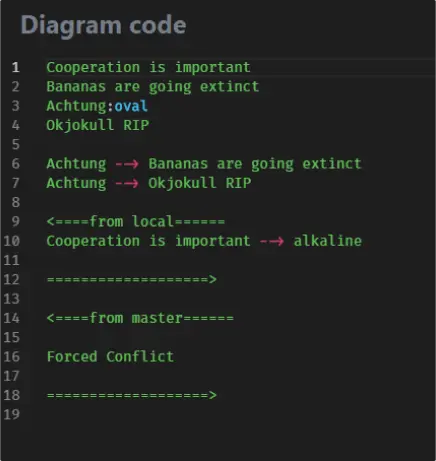
Task: Click 'Forced Conflict' text on line 16
Action: click(x=110, y=357)
